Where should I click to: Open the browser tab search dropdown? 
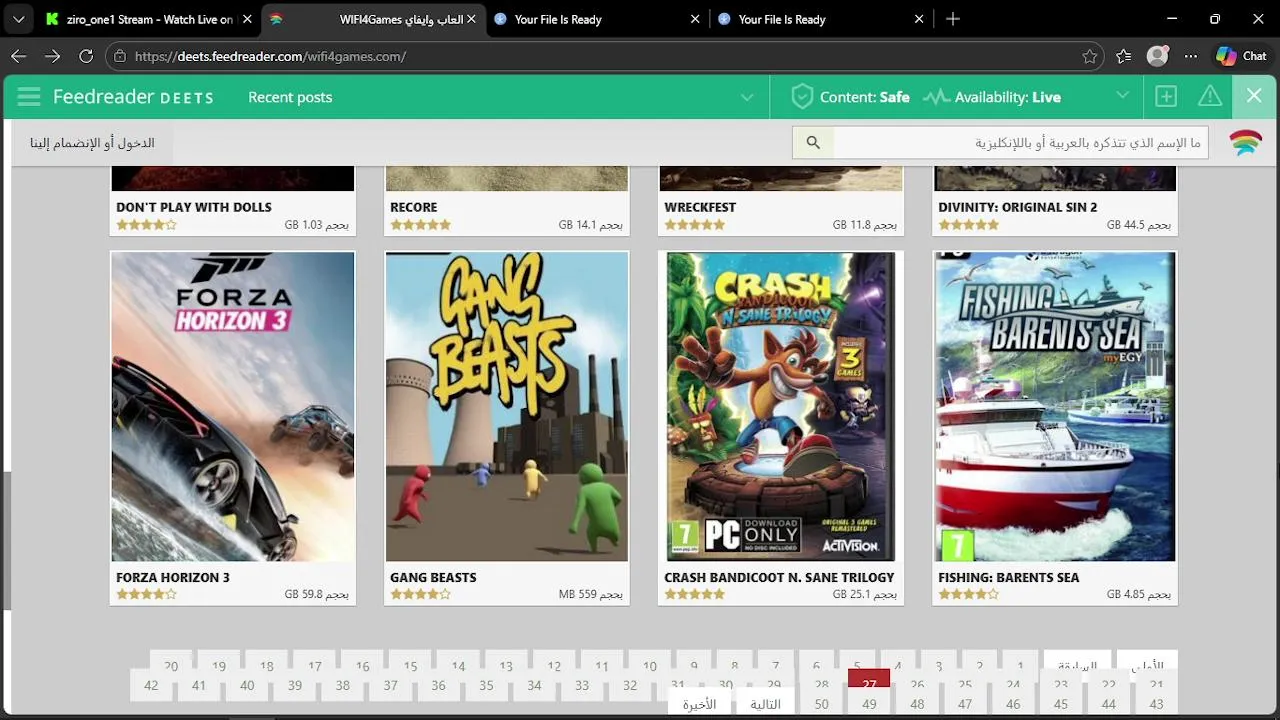point(18,19)
